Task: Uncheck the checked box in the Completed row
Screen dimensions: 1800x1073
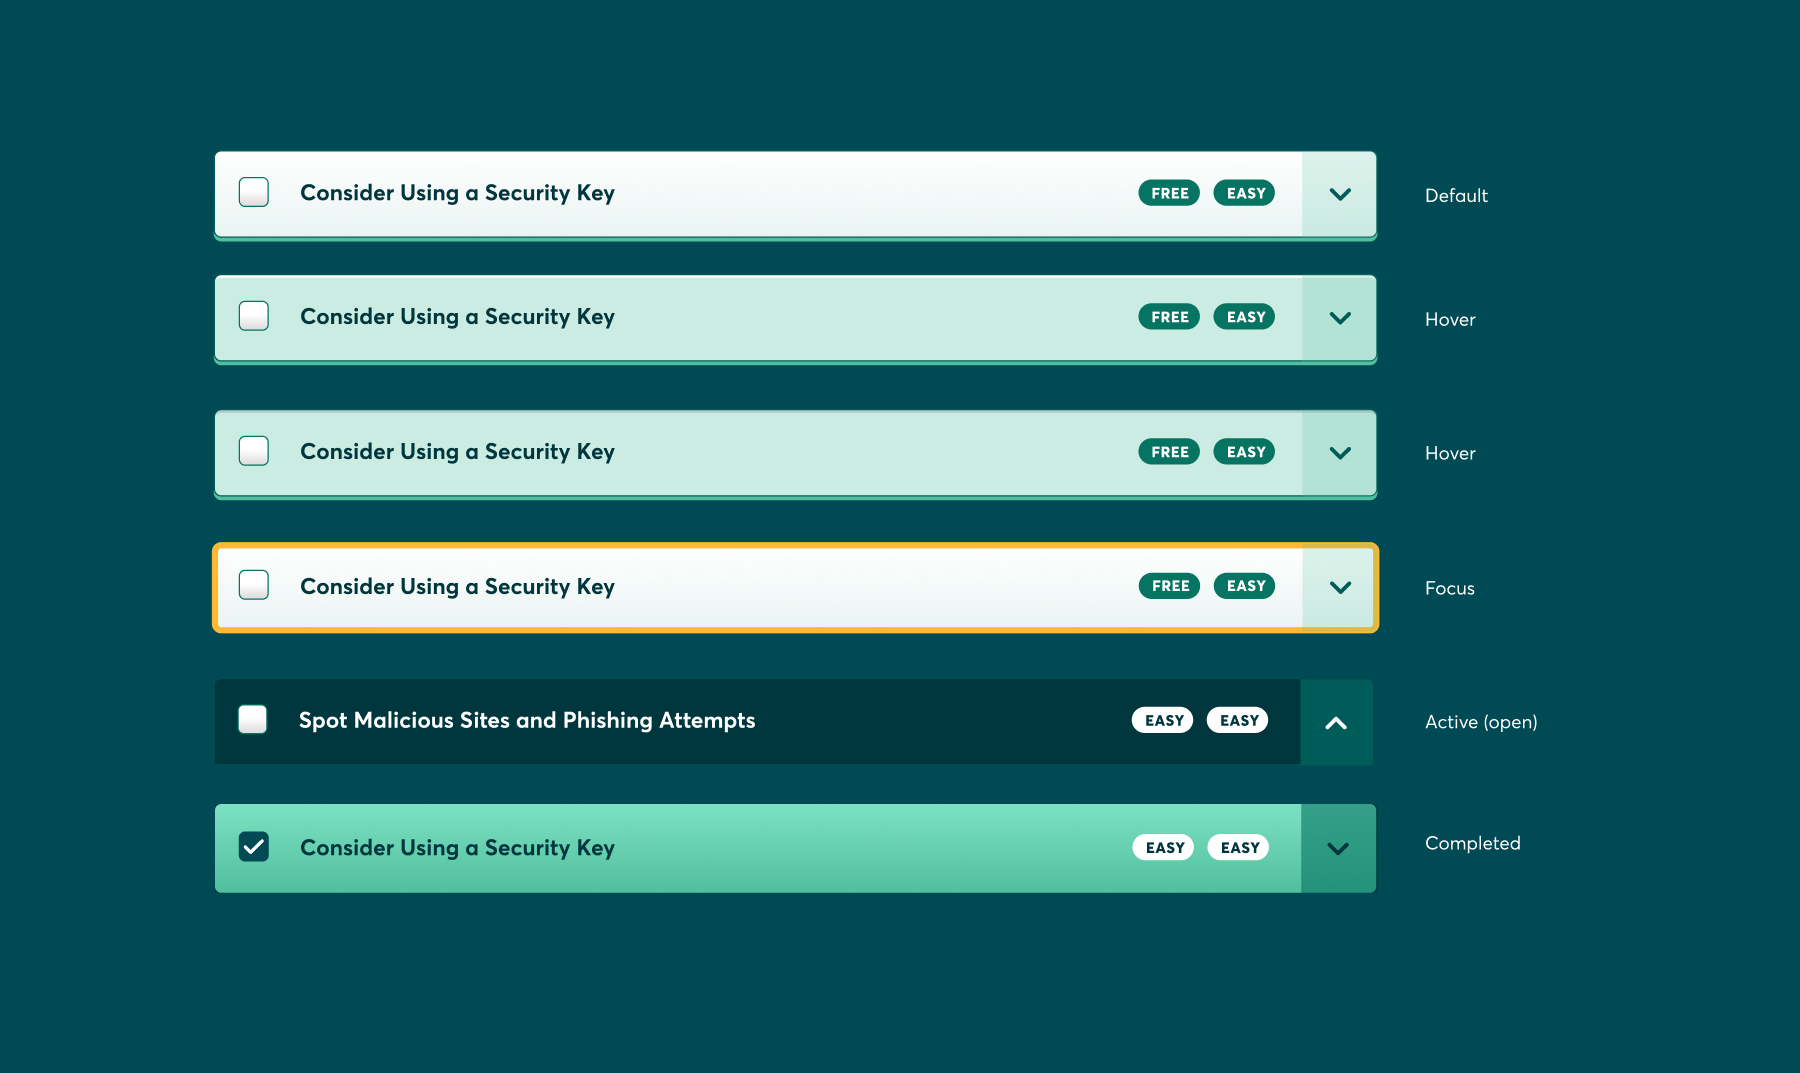Action: coord(254,846)
